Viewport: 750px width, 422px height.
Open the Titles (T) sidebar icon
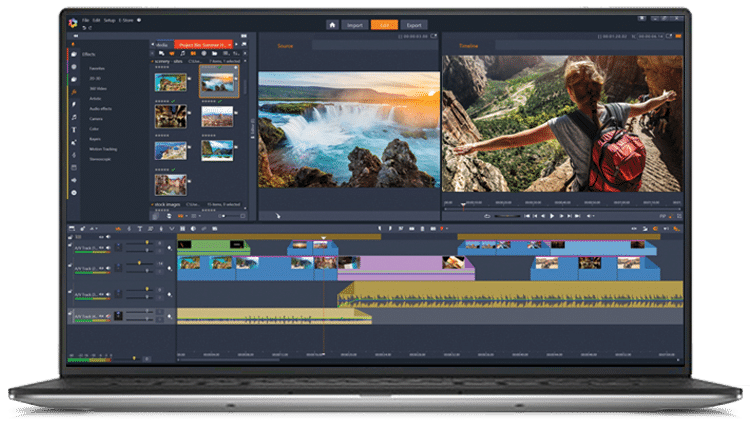coord(74,130)
